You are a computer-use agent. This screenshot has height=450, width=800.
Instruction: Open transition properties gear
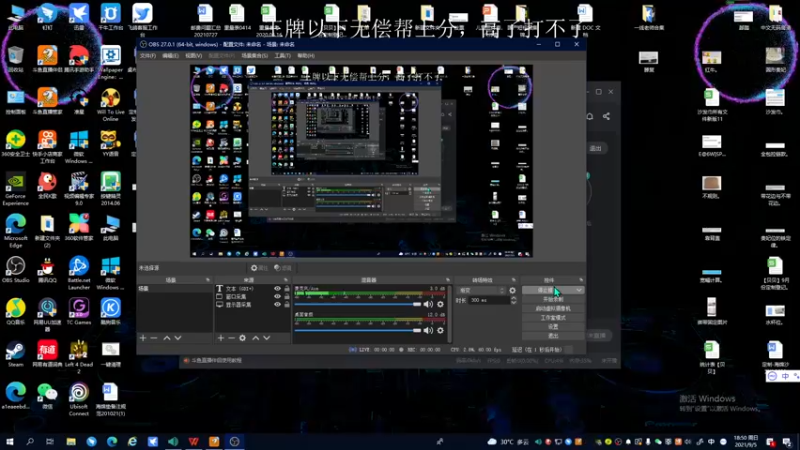point(512,290)
